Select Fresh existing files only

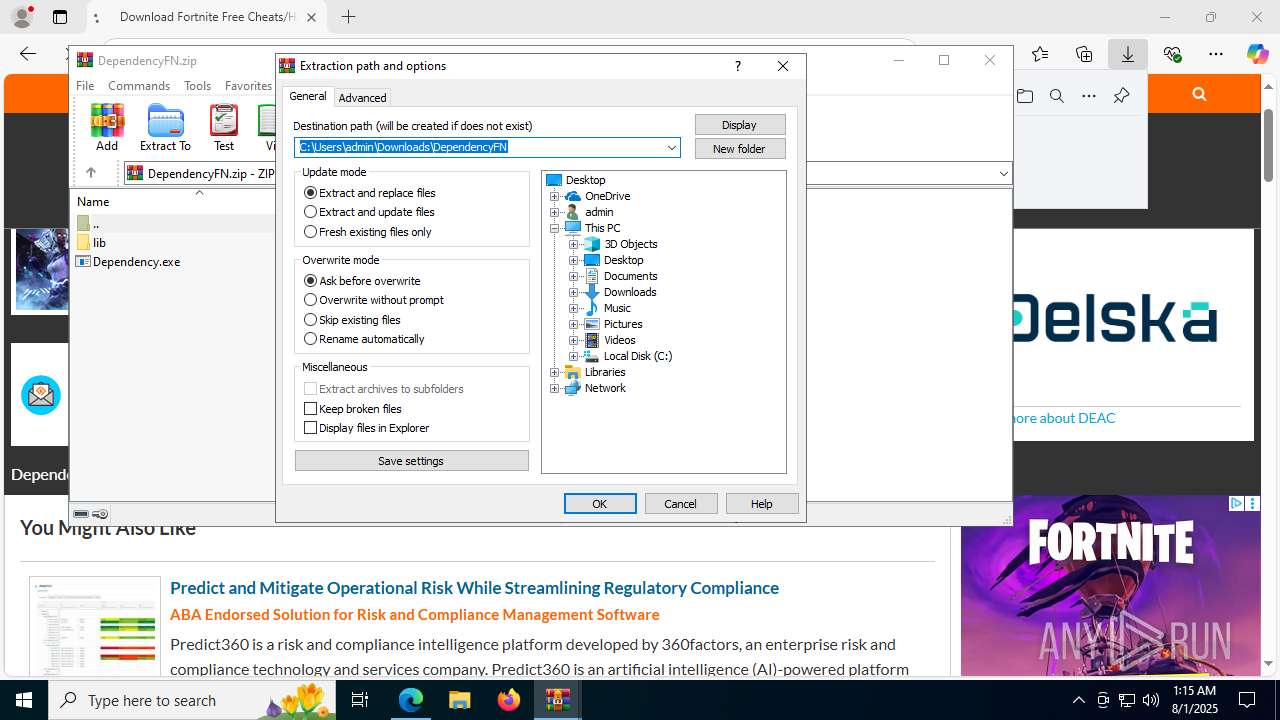click(x=368, y=232)
